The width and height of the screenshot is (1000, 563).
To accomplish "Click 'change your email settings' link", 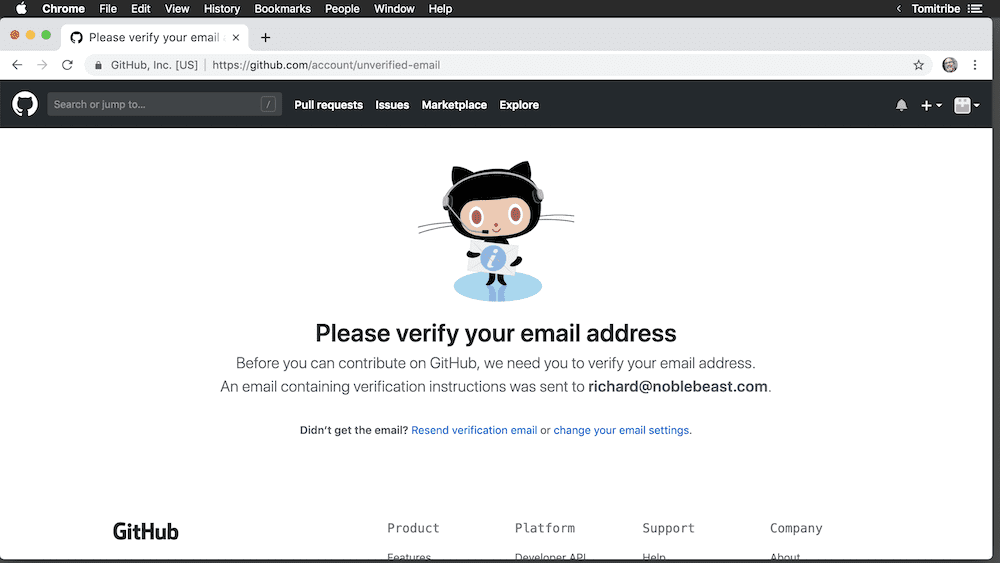I will (x=621, y=430).
